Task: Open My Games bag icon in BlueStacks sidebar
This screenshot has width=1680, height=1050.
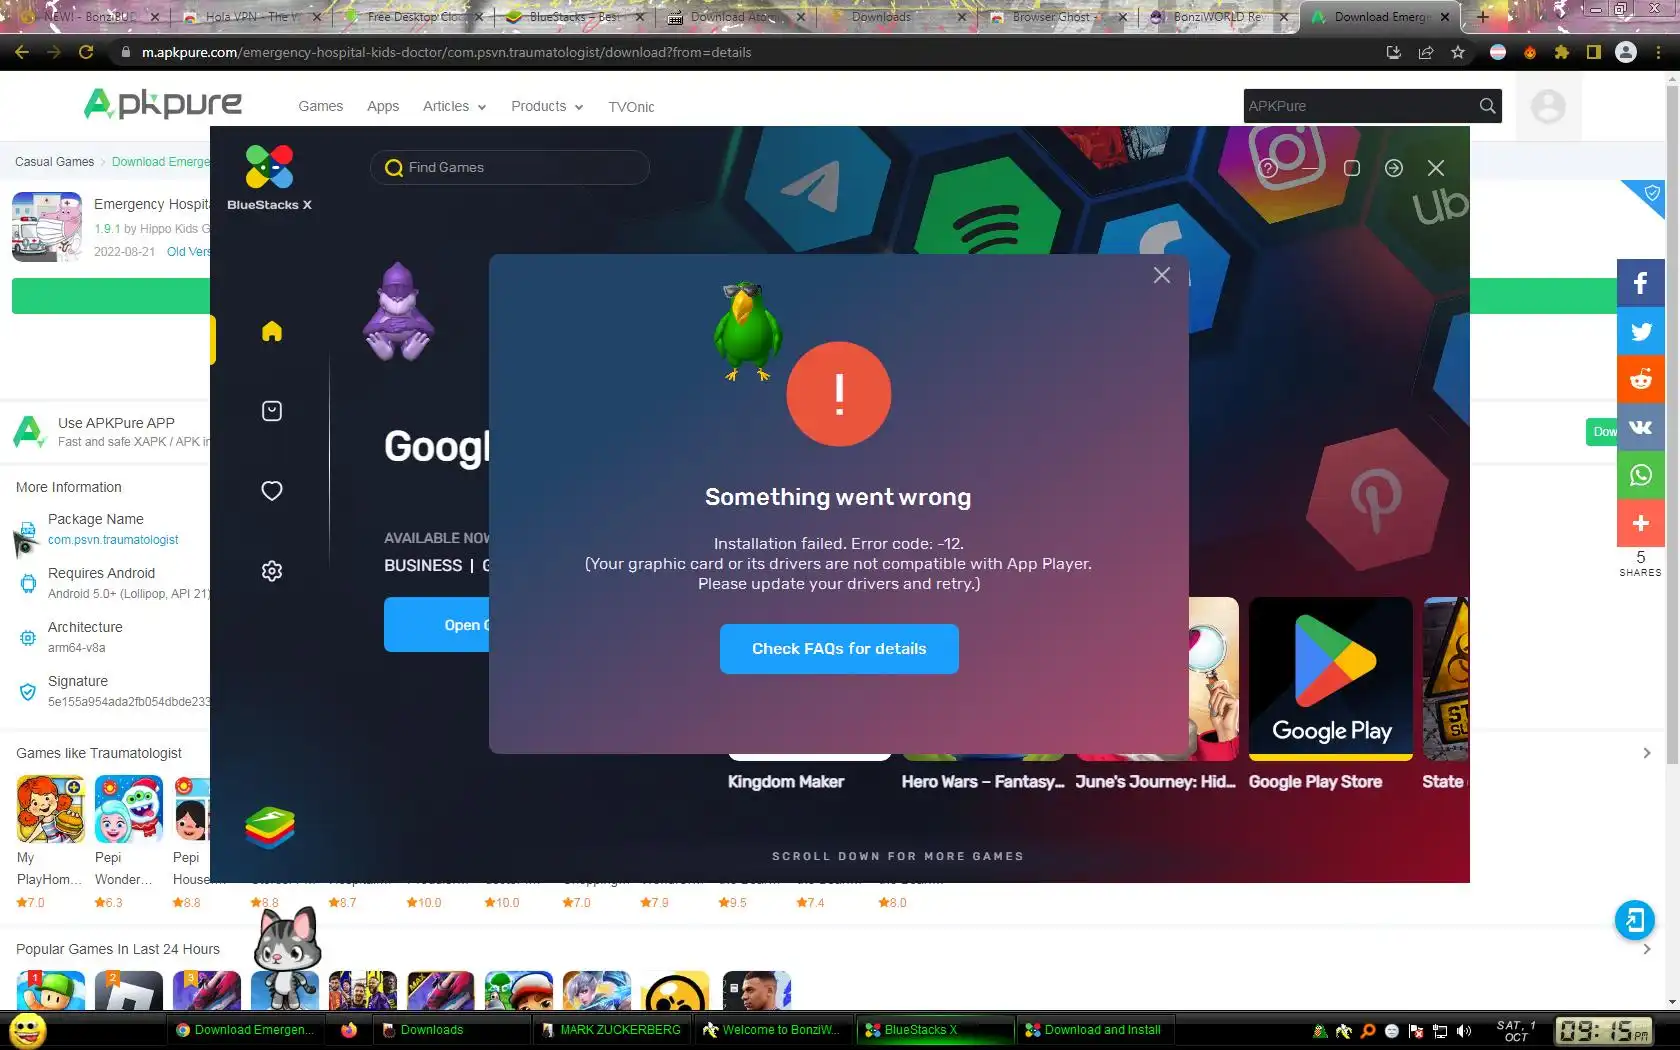Action: (272, 411)
